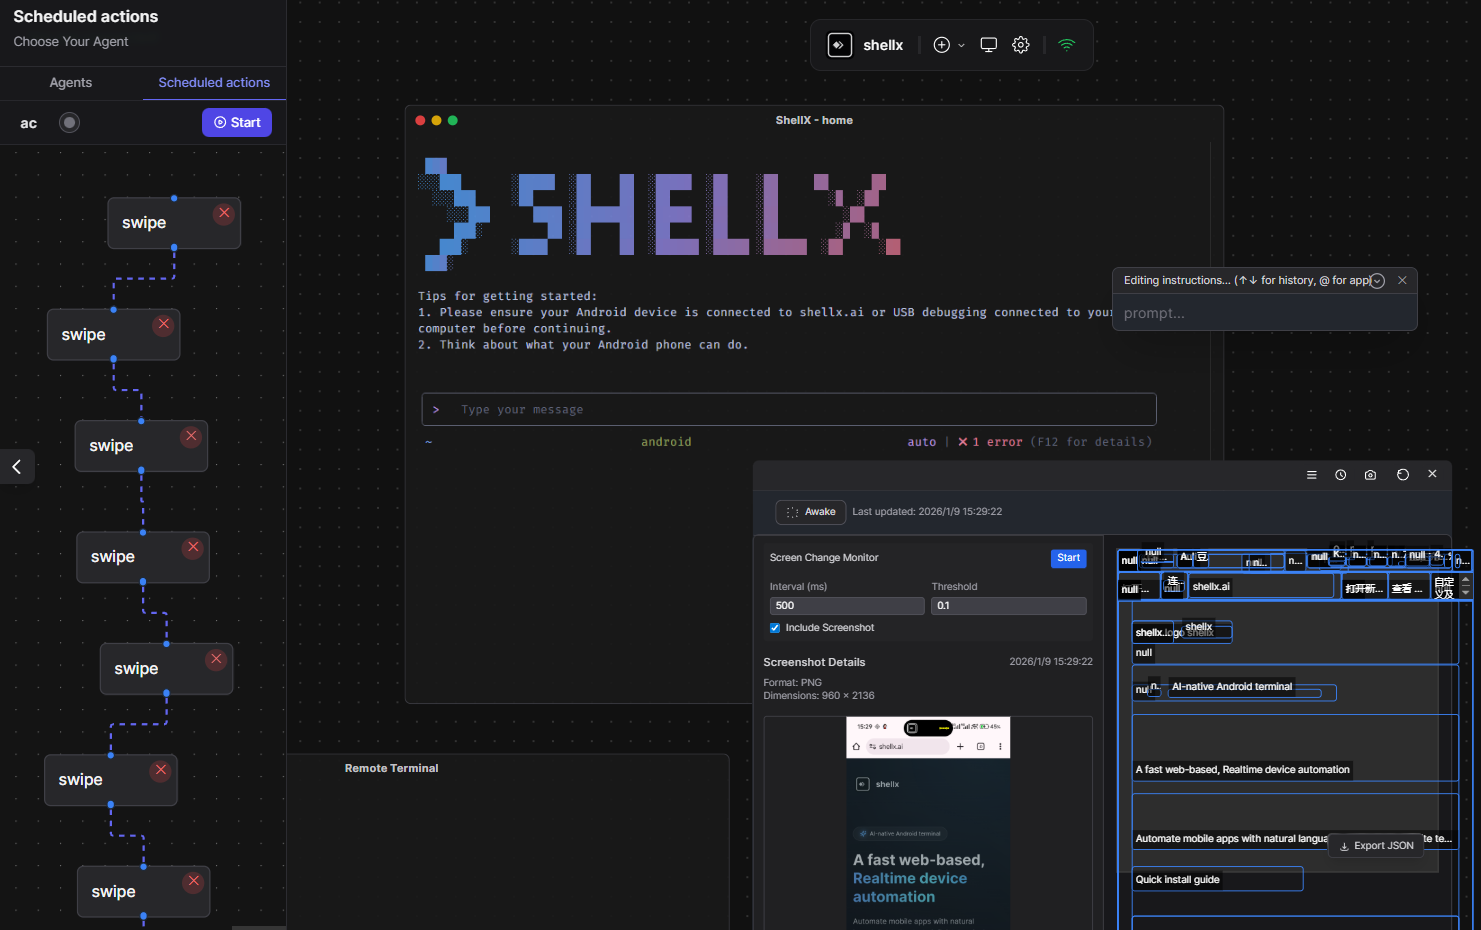Toggle the agent status circle next to ac

click(x=69, y=122)
